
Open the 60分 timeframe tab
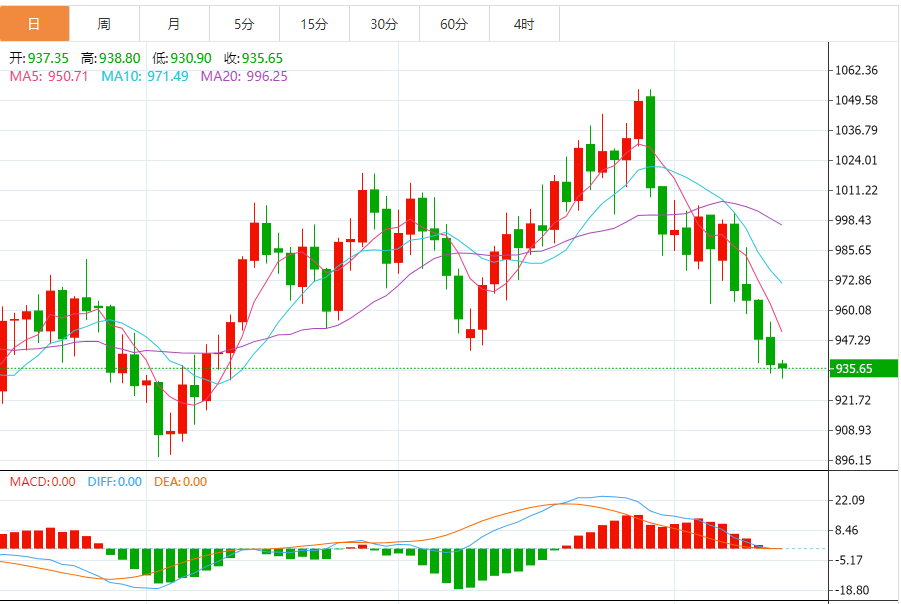coord(455,24)
